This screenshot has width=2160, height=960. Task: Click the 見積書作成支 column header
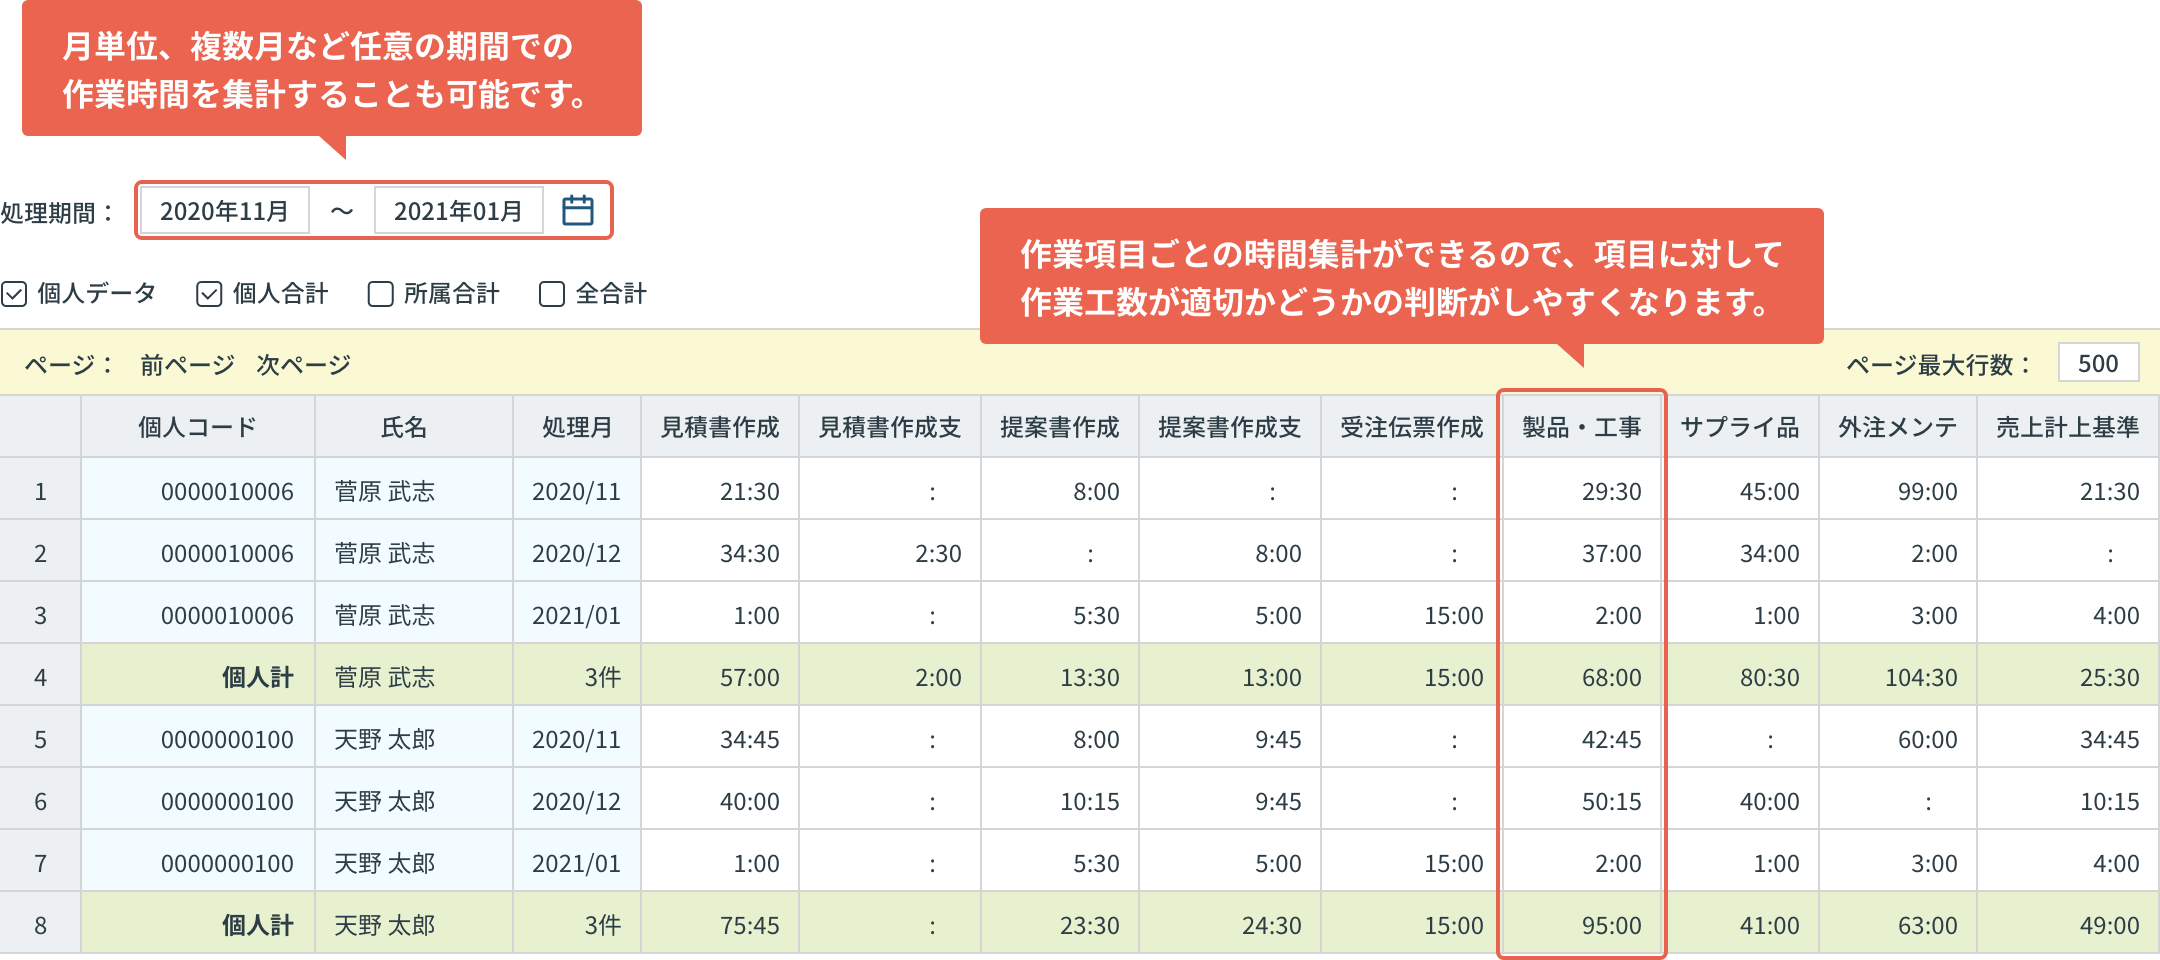pyautogui.click(x=890, y=427)
